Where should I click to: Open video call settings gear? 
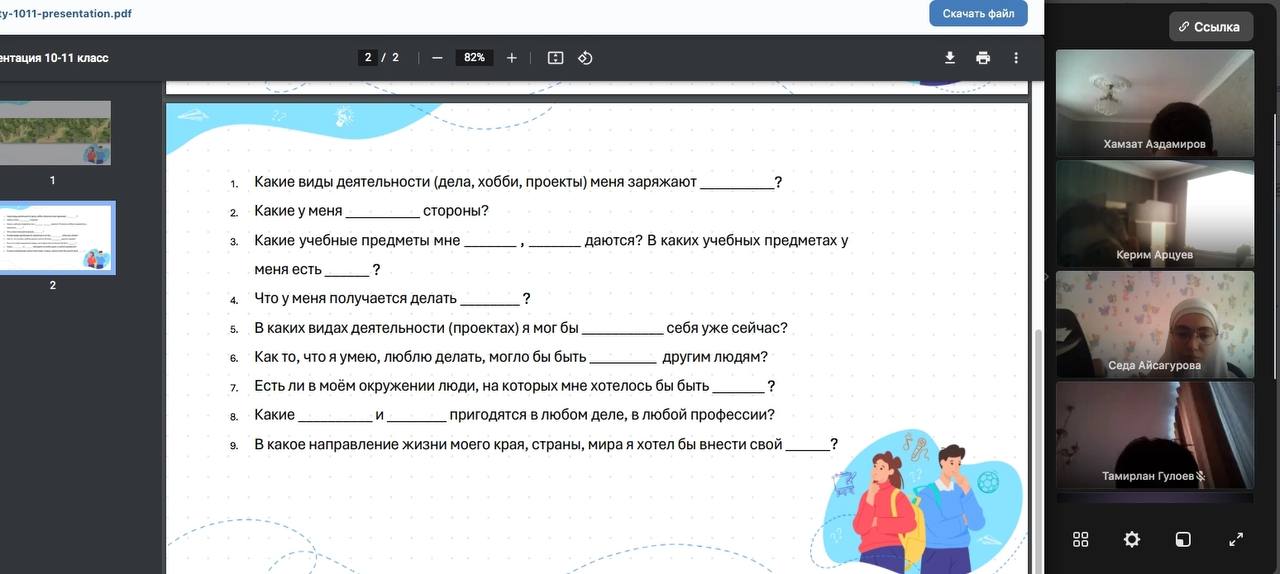tap(1131, 539)
